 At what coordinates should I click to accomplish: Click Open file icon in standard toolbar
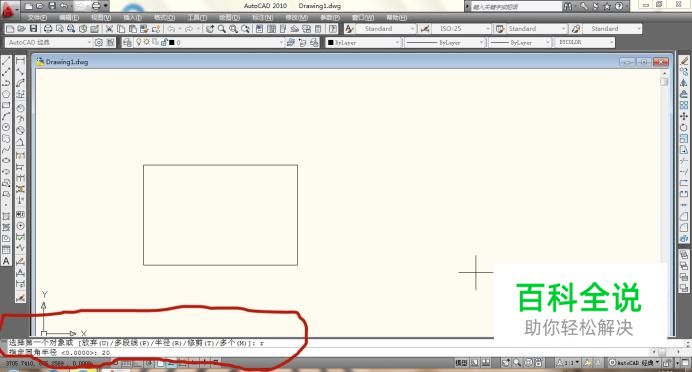coord(21,29)
